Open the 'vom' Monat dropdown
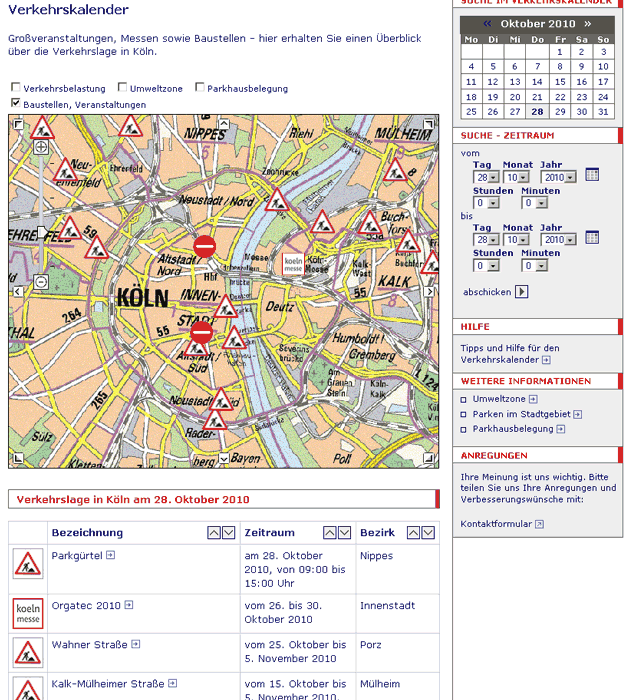Viewport: 626px width, 700px height. [516, 177]
